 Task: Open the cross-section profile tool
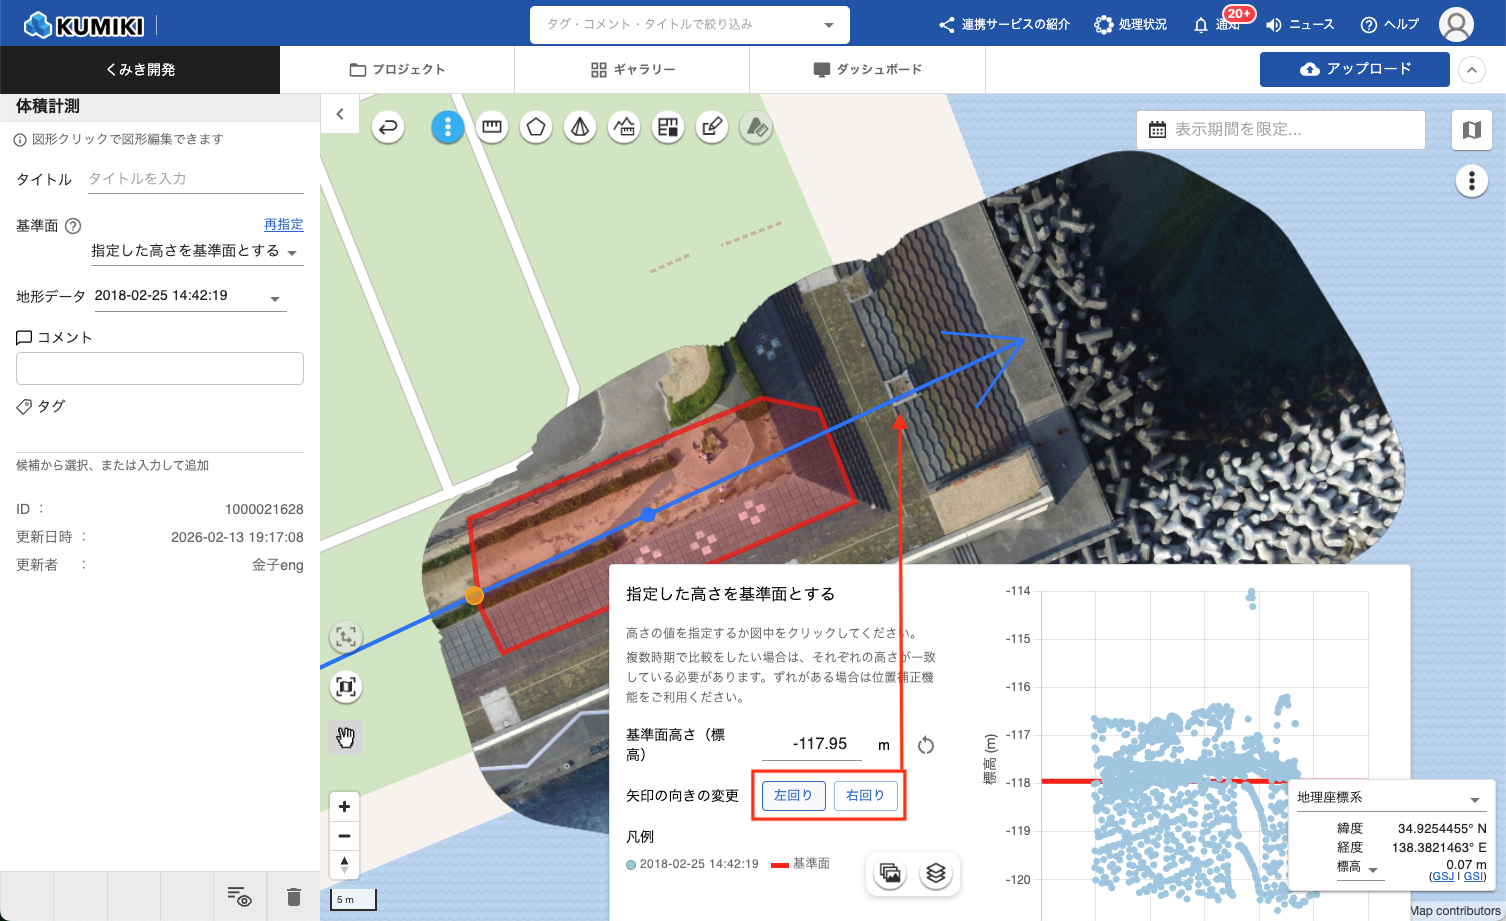coord(624,127)
